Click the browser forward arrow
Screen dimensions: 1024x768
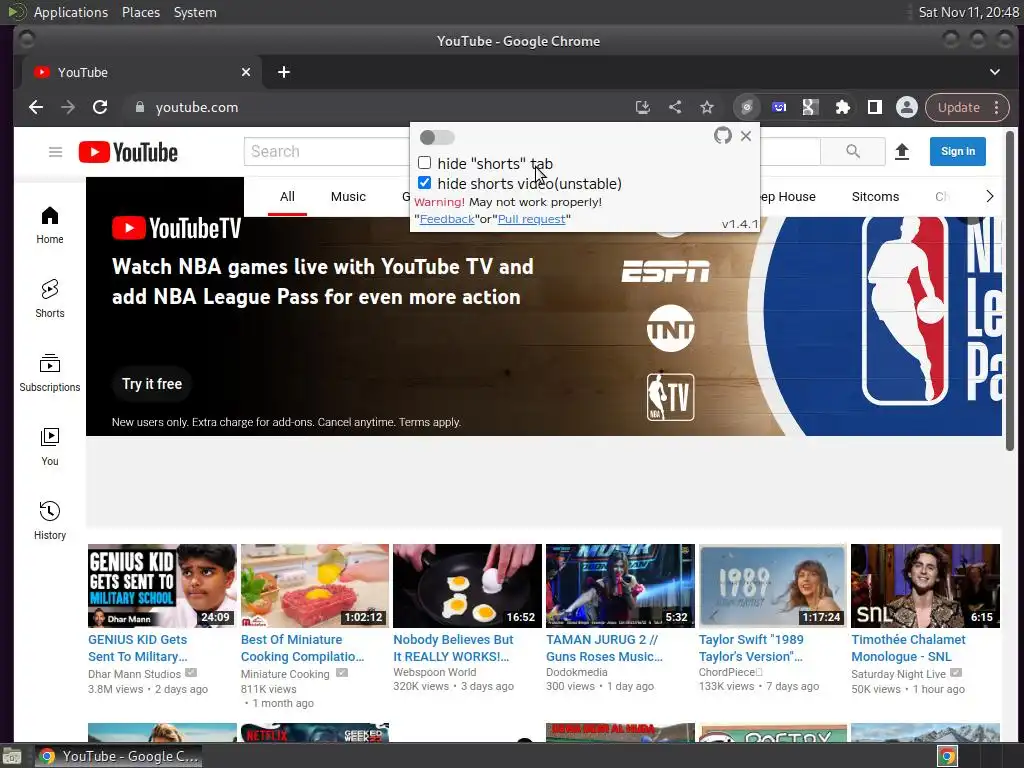68,107
